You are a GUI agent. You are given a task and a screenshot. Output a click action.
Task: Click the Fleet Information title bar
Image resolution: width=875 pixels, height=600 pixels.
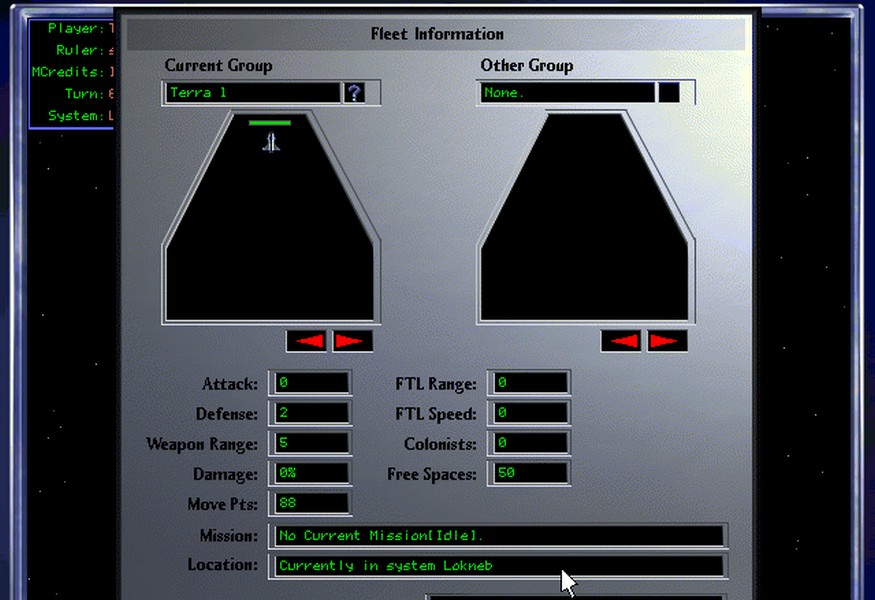click(437, 34)
